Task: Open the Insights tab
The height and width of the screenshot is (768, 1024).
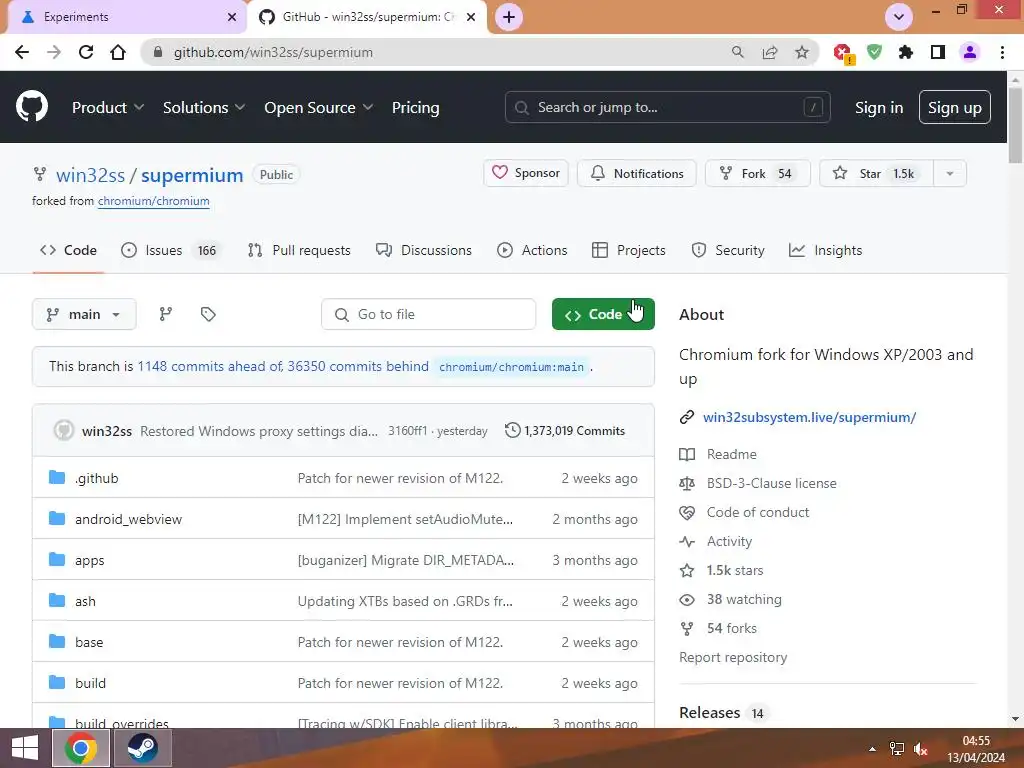Action: [826, 250]
